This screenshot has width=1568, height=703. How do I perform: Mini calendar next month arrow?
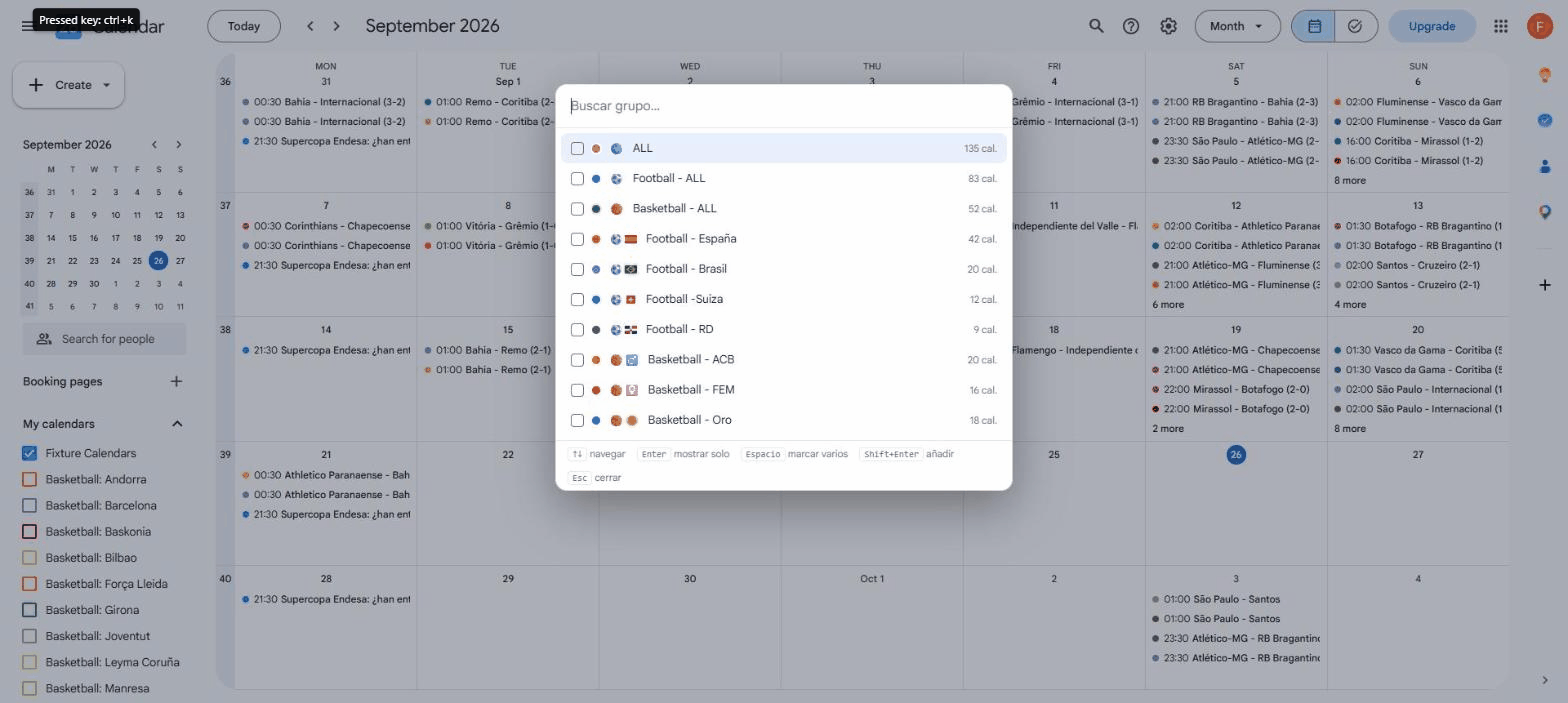[x=179, y=145]
